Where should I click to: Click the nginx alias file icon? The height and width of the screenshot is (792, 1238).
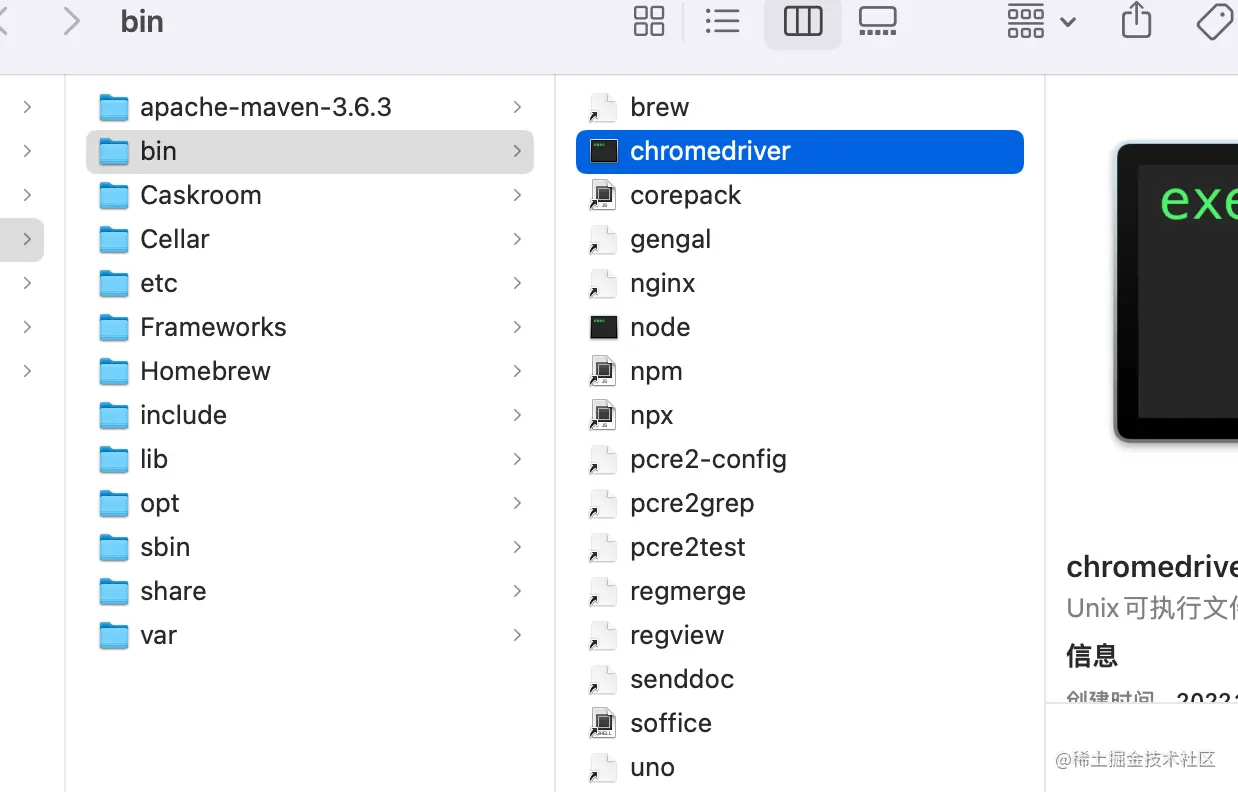pos(603,283)
